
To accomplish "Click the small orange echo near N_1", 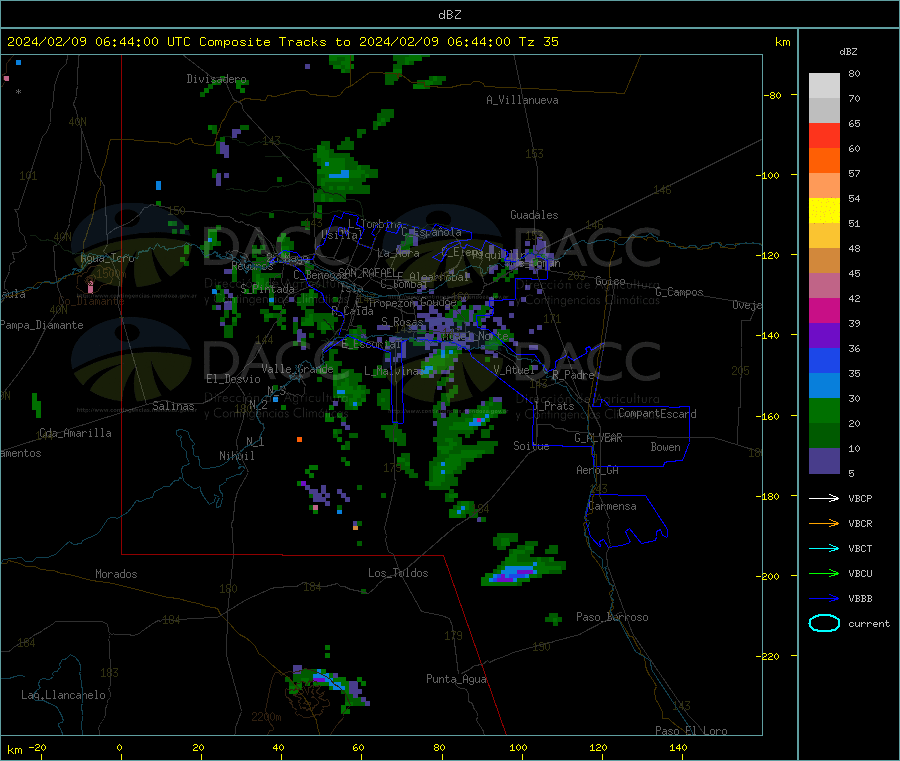I will click(300, 440).
